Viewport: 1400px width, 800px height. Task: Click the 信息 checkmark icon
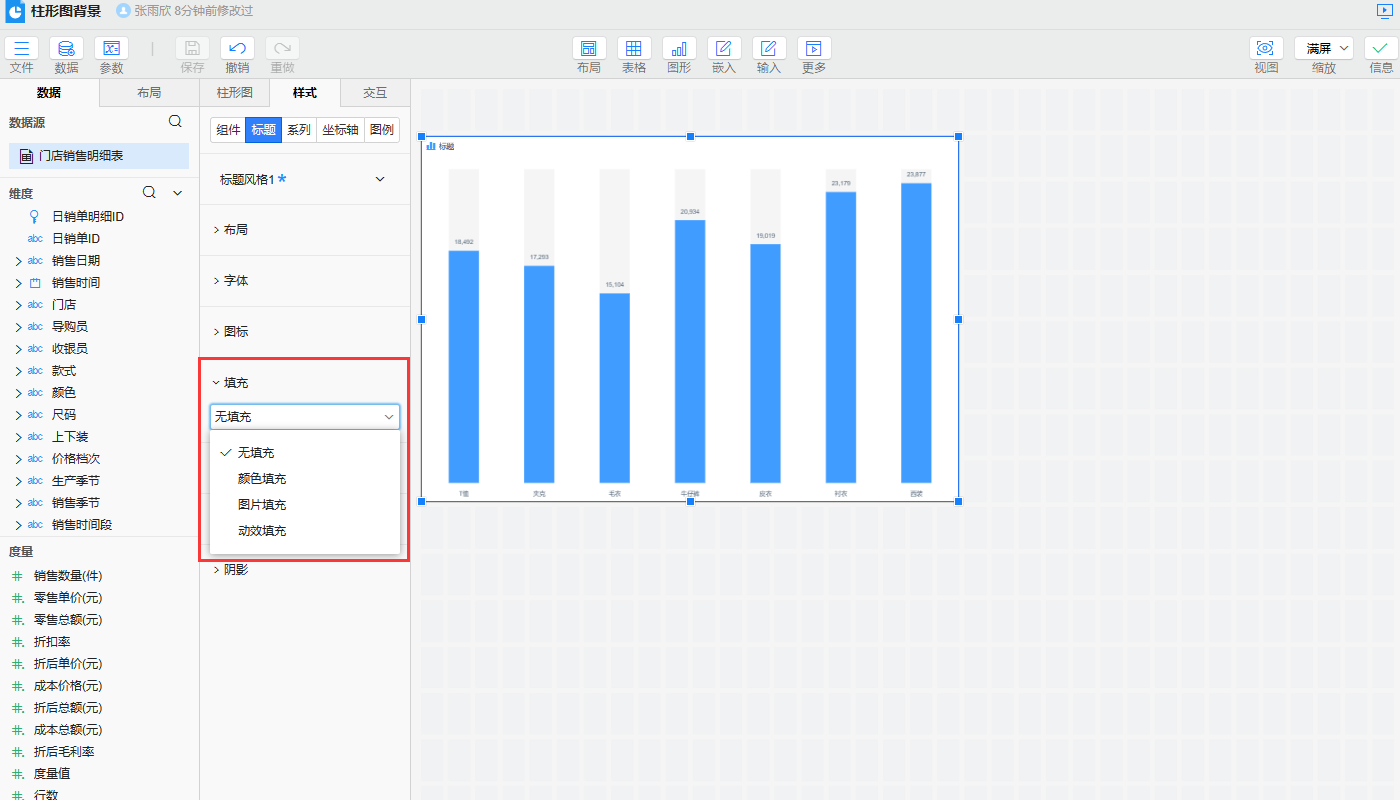pos(1381,49)
